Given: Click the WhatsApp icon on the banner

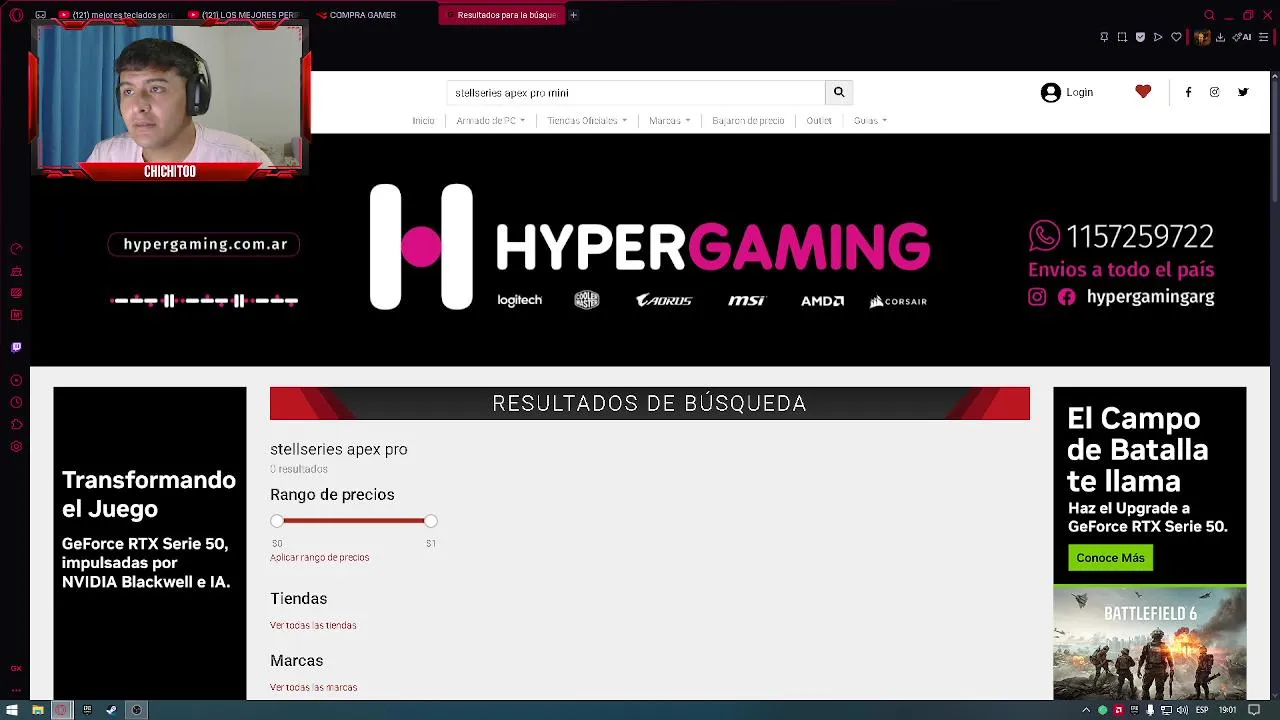Looking at the screenshot, I should click(1044, 236).
